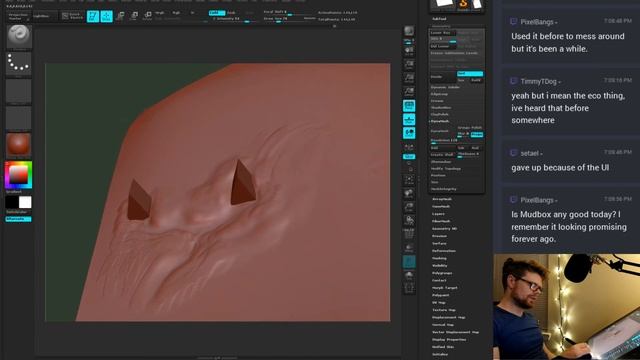Image resolution: width=640 pixels, height=360 pixels.
Task: Select the Move transform tool
Action: [120, 16]
